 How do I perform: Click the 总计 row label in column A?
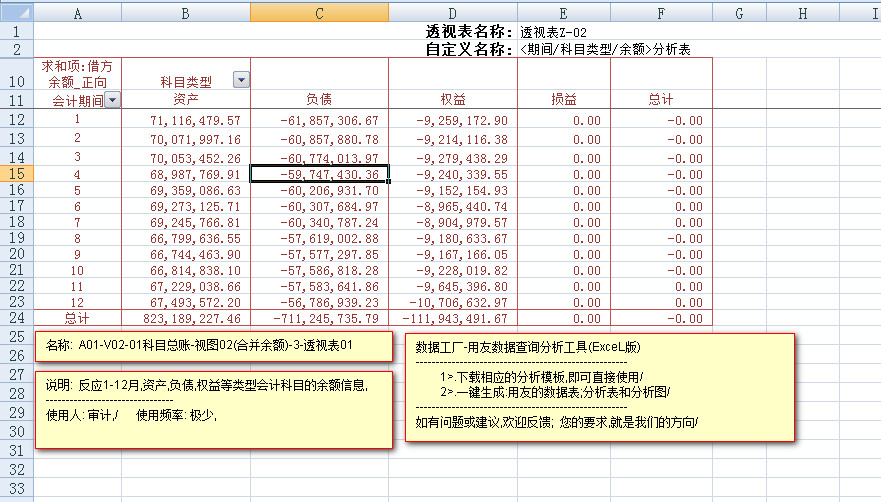78,319
